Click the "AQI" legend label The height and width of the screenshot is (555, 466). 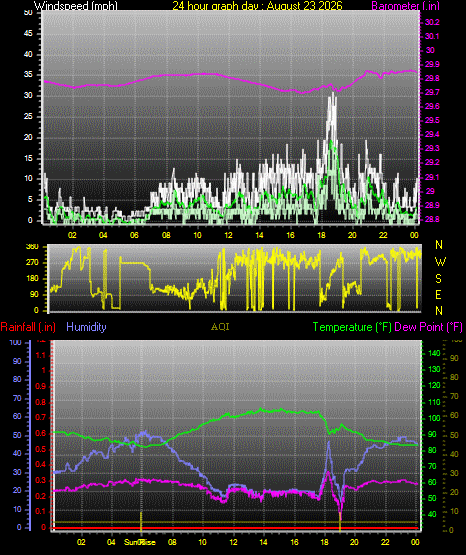220,327
